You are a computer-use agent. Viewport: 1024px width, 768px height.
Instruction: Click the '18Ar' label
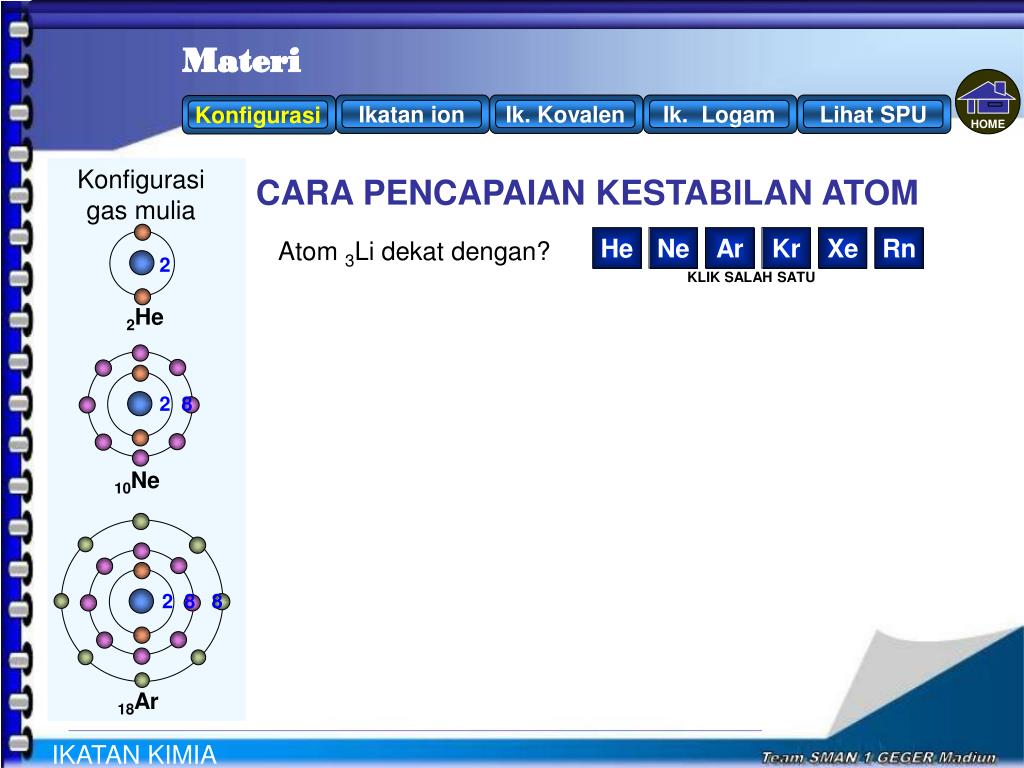138,703
